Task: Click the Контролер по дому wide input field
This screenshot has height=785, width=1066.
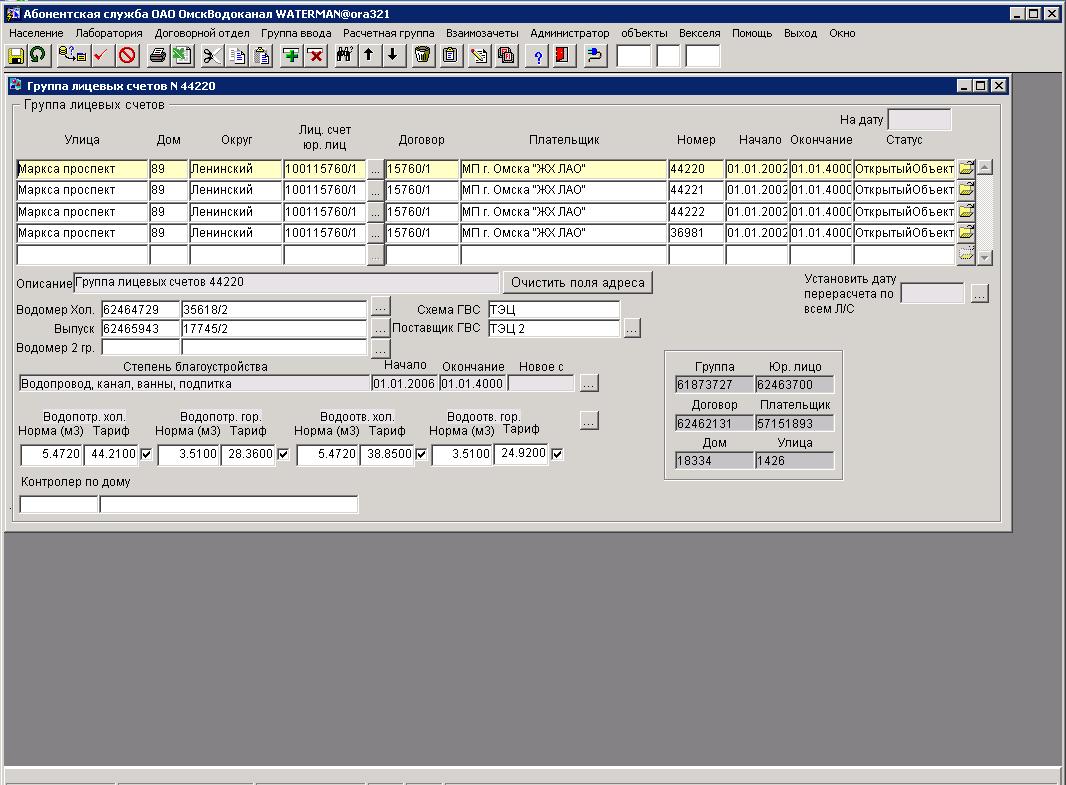Action: (x=228, y=505)
